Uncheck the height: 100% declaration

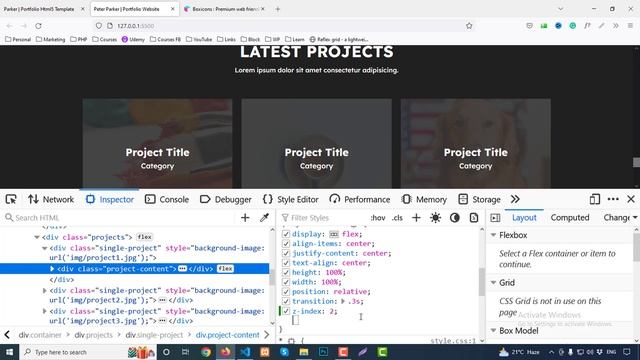[286, 272]
